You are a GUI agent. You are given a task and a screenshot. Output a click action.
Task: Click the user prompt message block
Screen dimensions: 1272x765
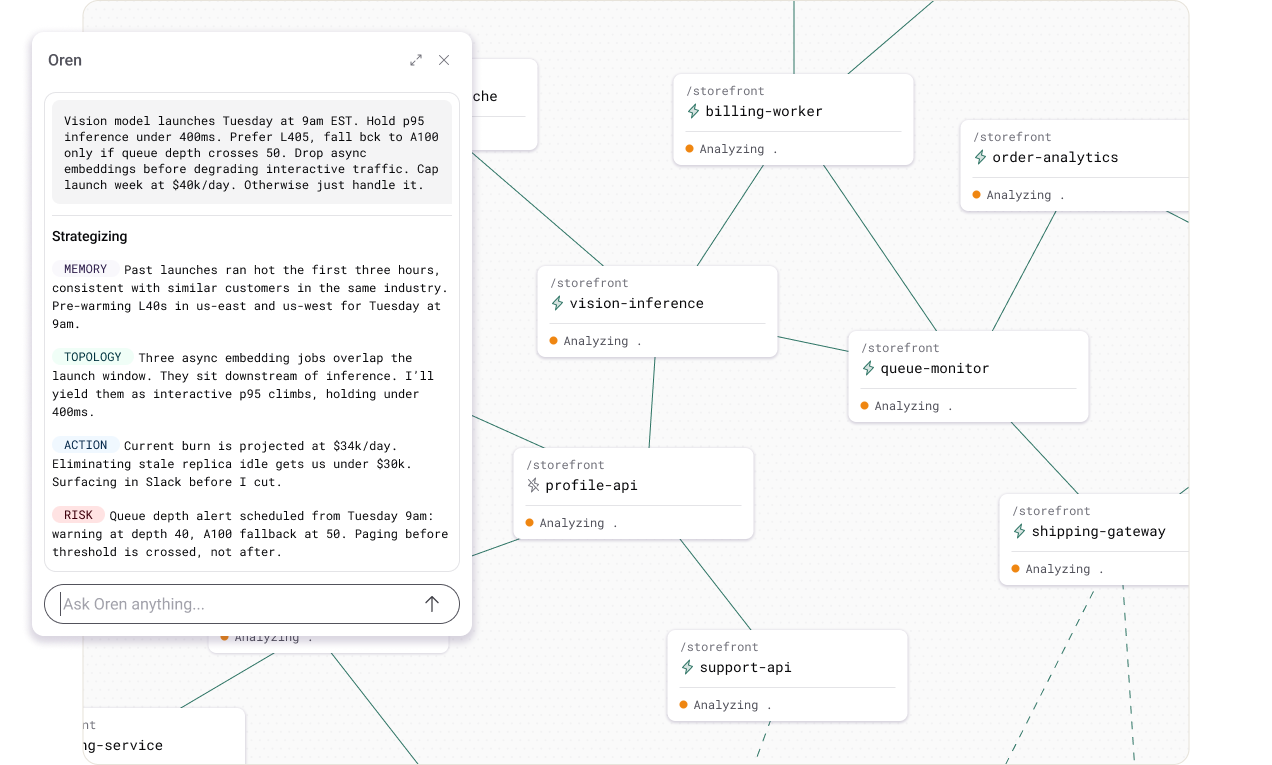(252, 152)
